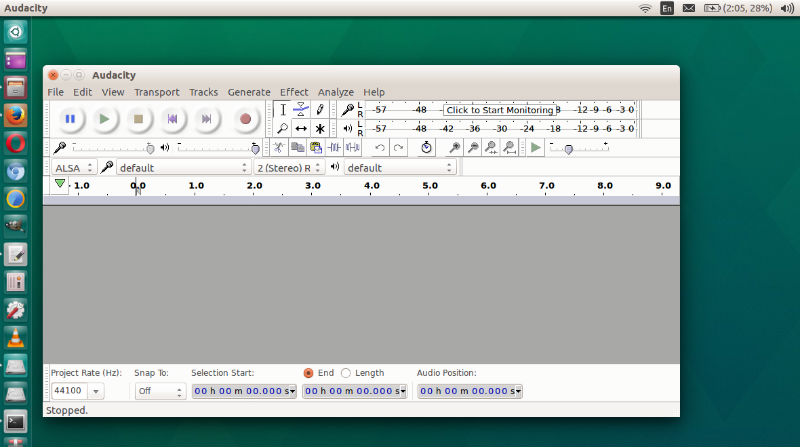Open the Transport menu
Viewport: 800px width, 447px height.
point(157,92)
